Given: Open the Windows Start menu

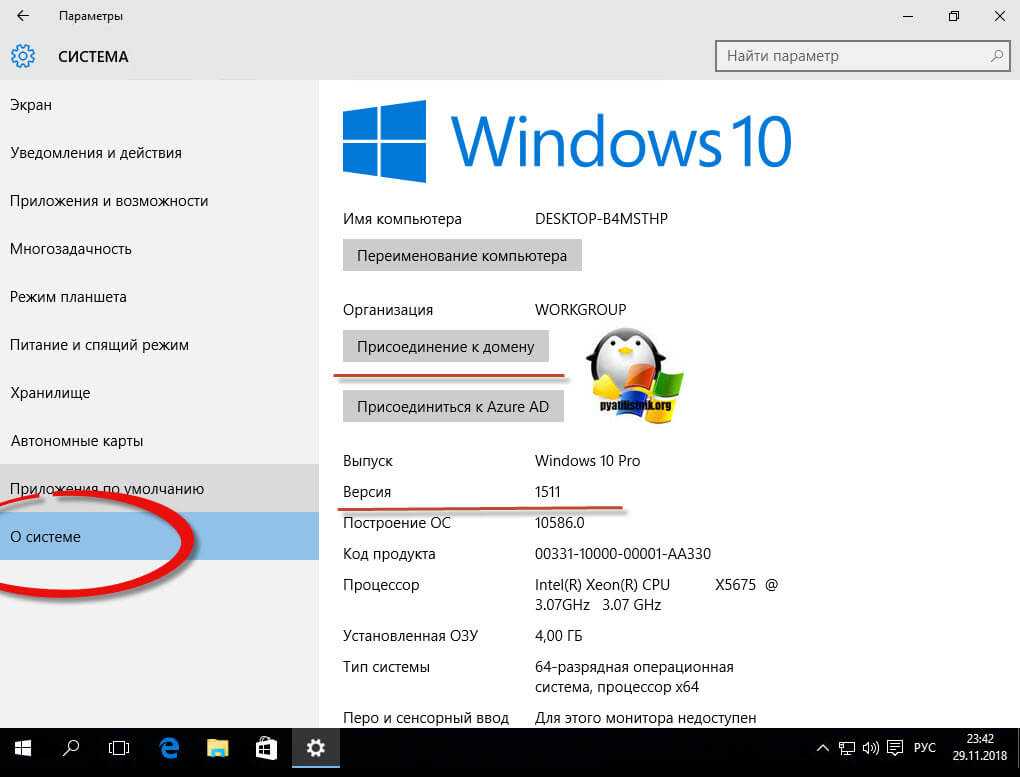Looking at the screenshot, I should coord(22,747).
